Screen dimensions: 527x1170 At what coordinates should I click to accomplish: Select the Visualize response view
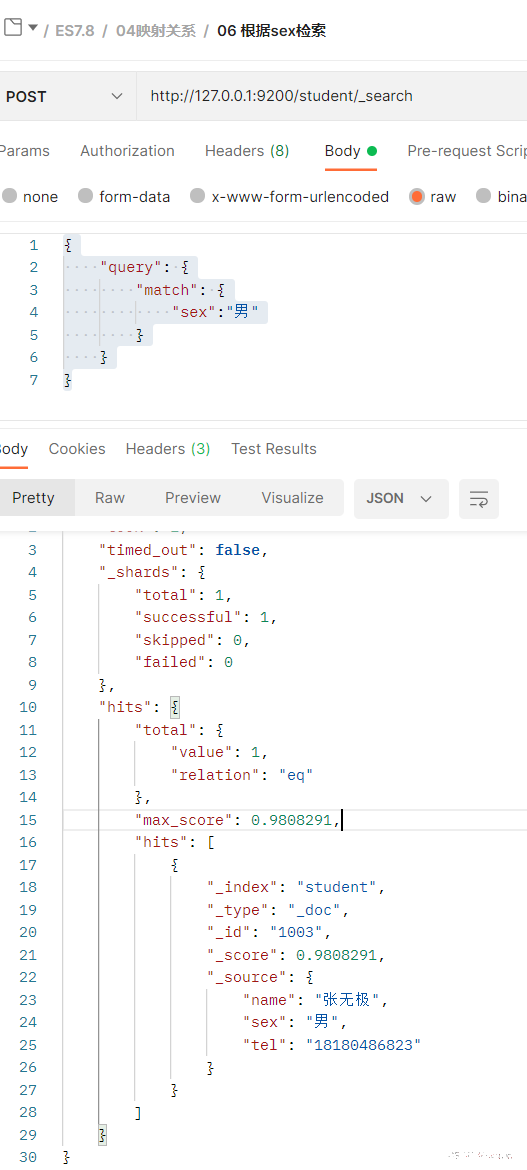point(293,498)
